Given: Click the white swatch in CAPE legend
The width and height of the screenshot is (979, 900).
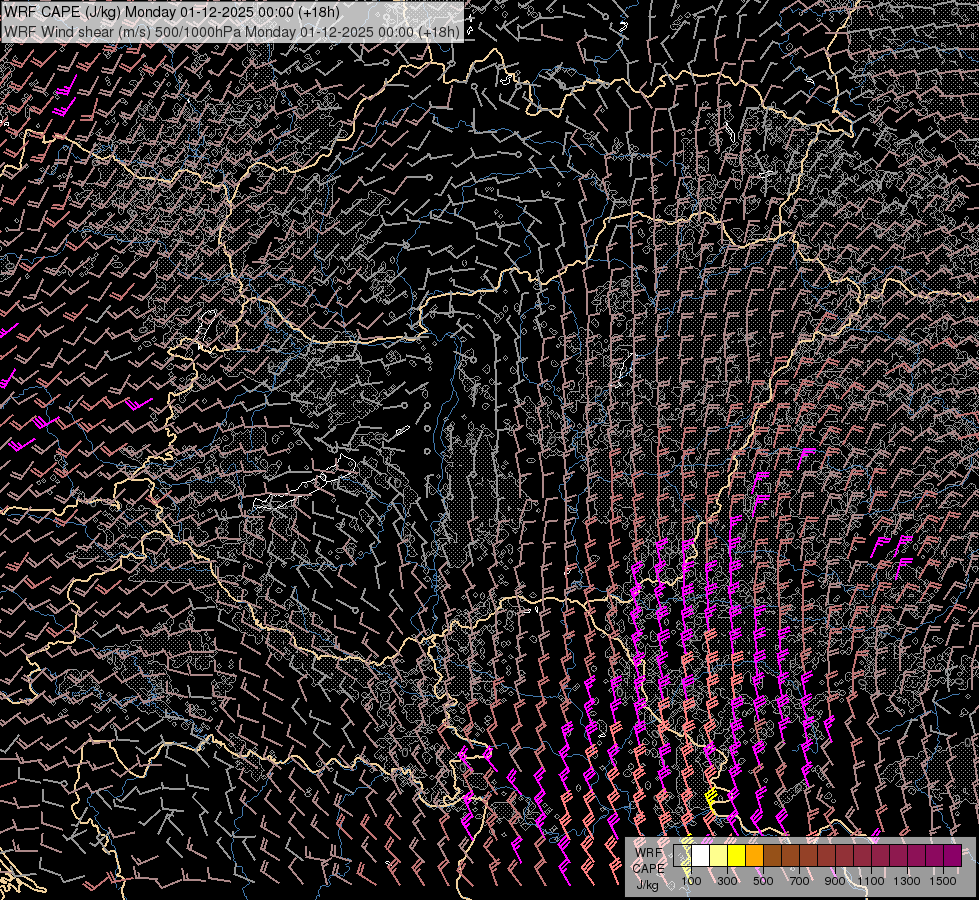Looking at the screenshot, I should click(x=701, y=856).
